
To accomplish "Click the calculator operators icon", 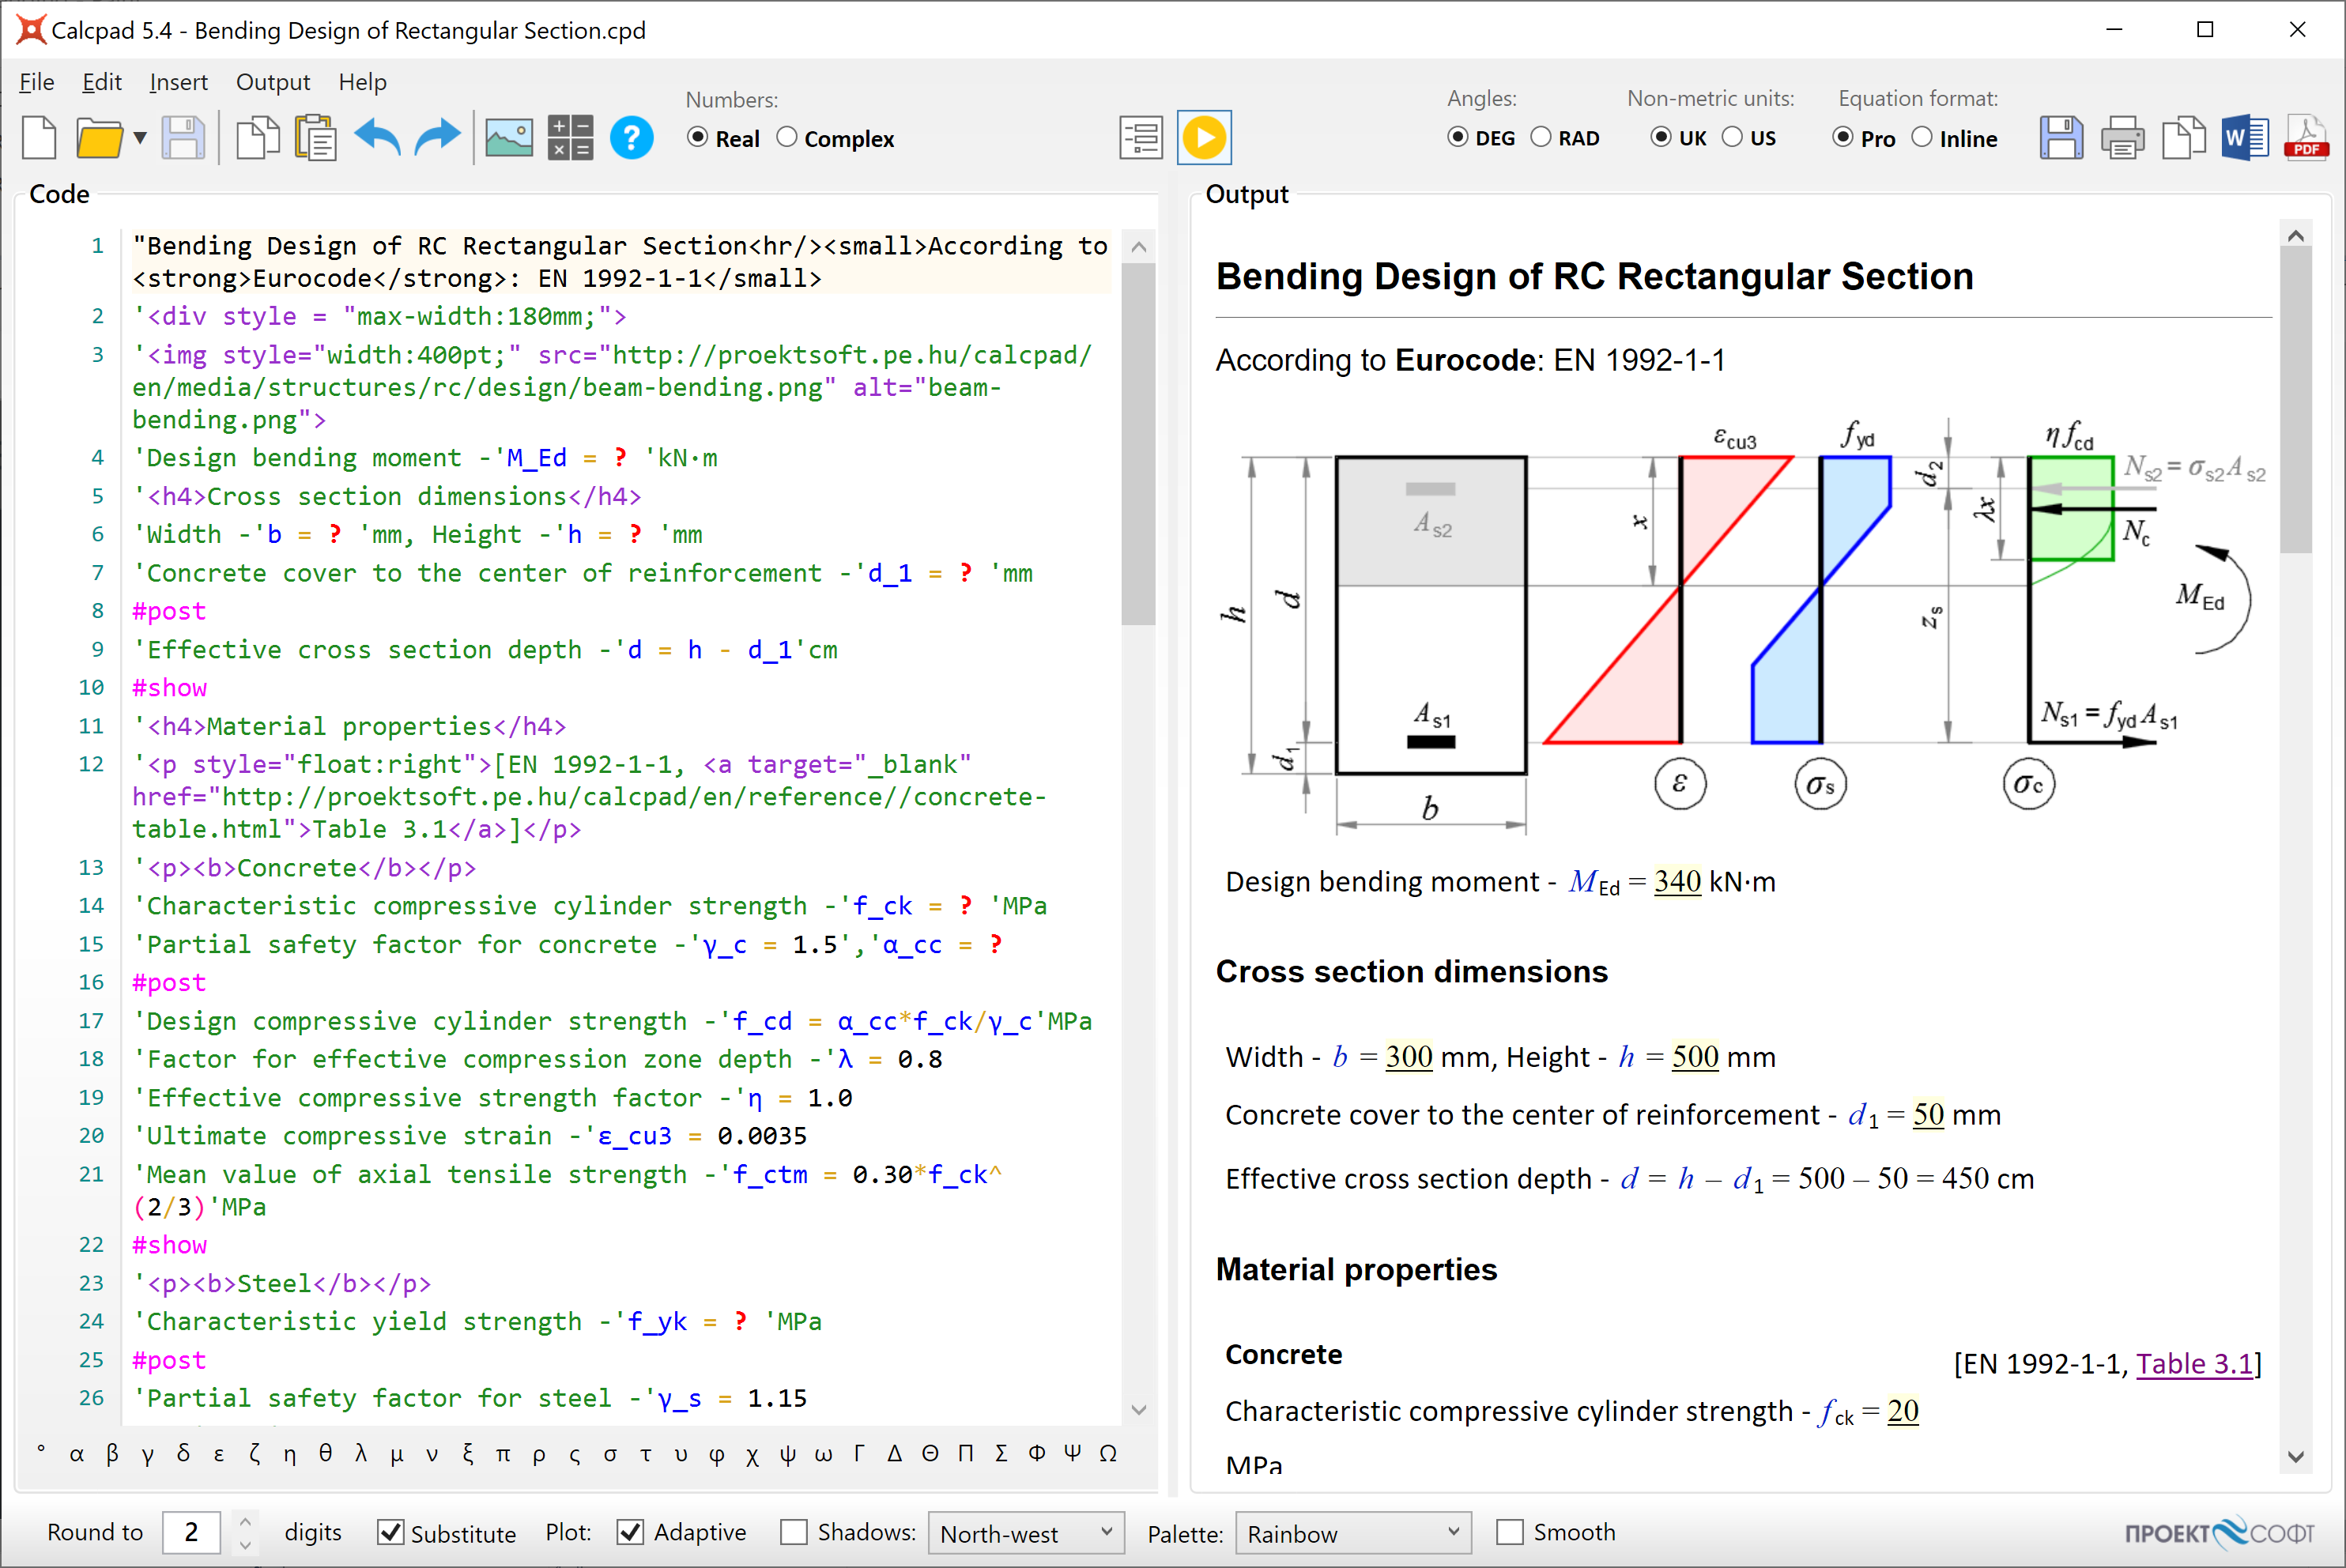I will [x=570, y=138].
